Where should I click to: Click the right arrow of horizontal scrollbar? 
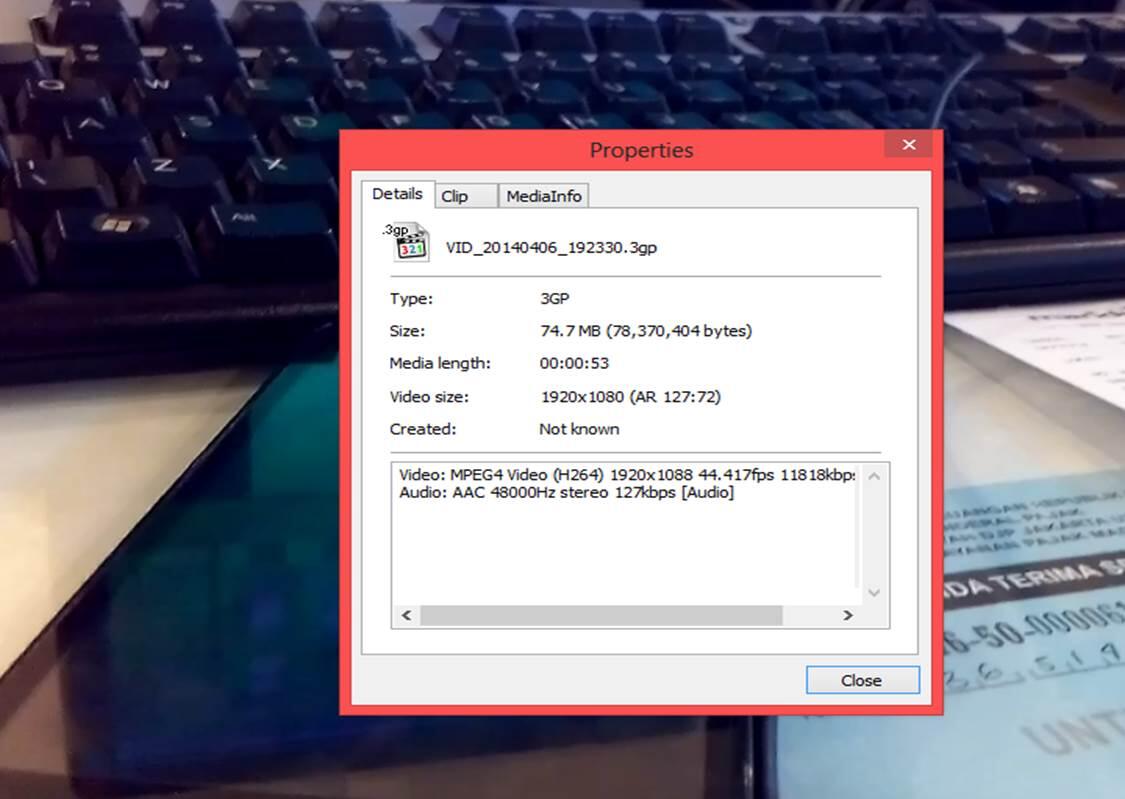pos(848,616)
